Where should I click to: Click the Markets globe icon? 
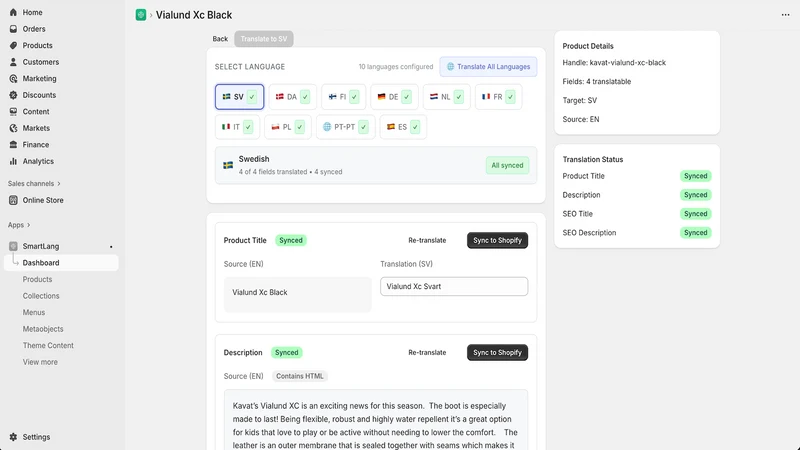(13, 128)
